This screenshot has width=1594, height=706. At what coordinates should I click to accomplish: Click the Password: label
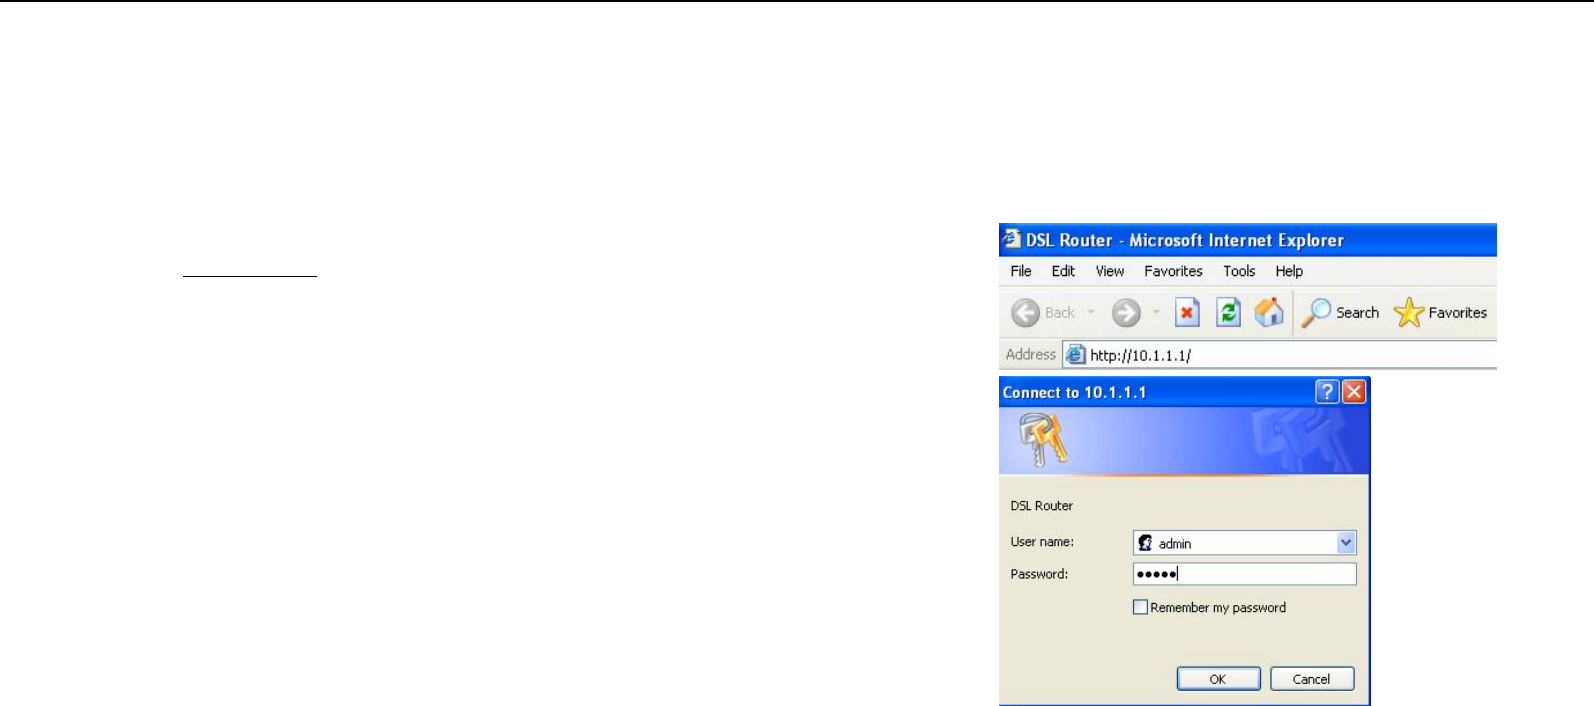1039,574
